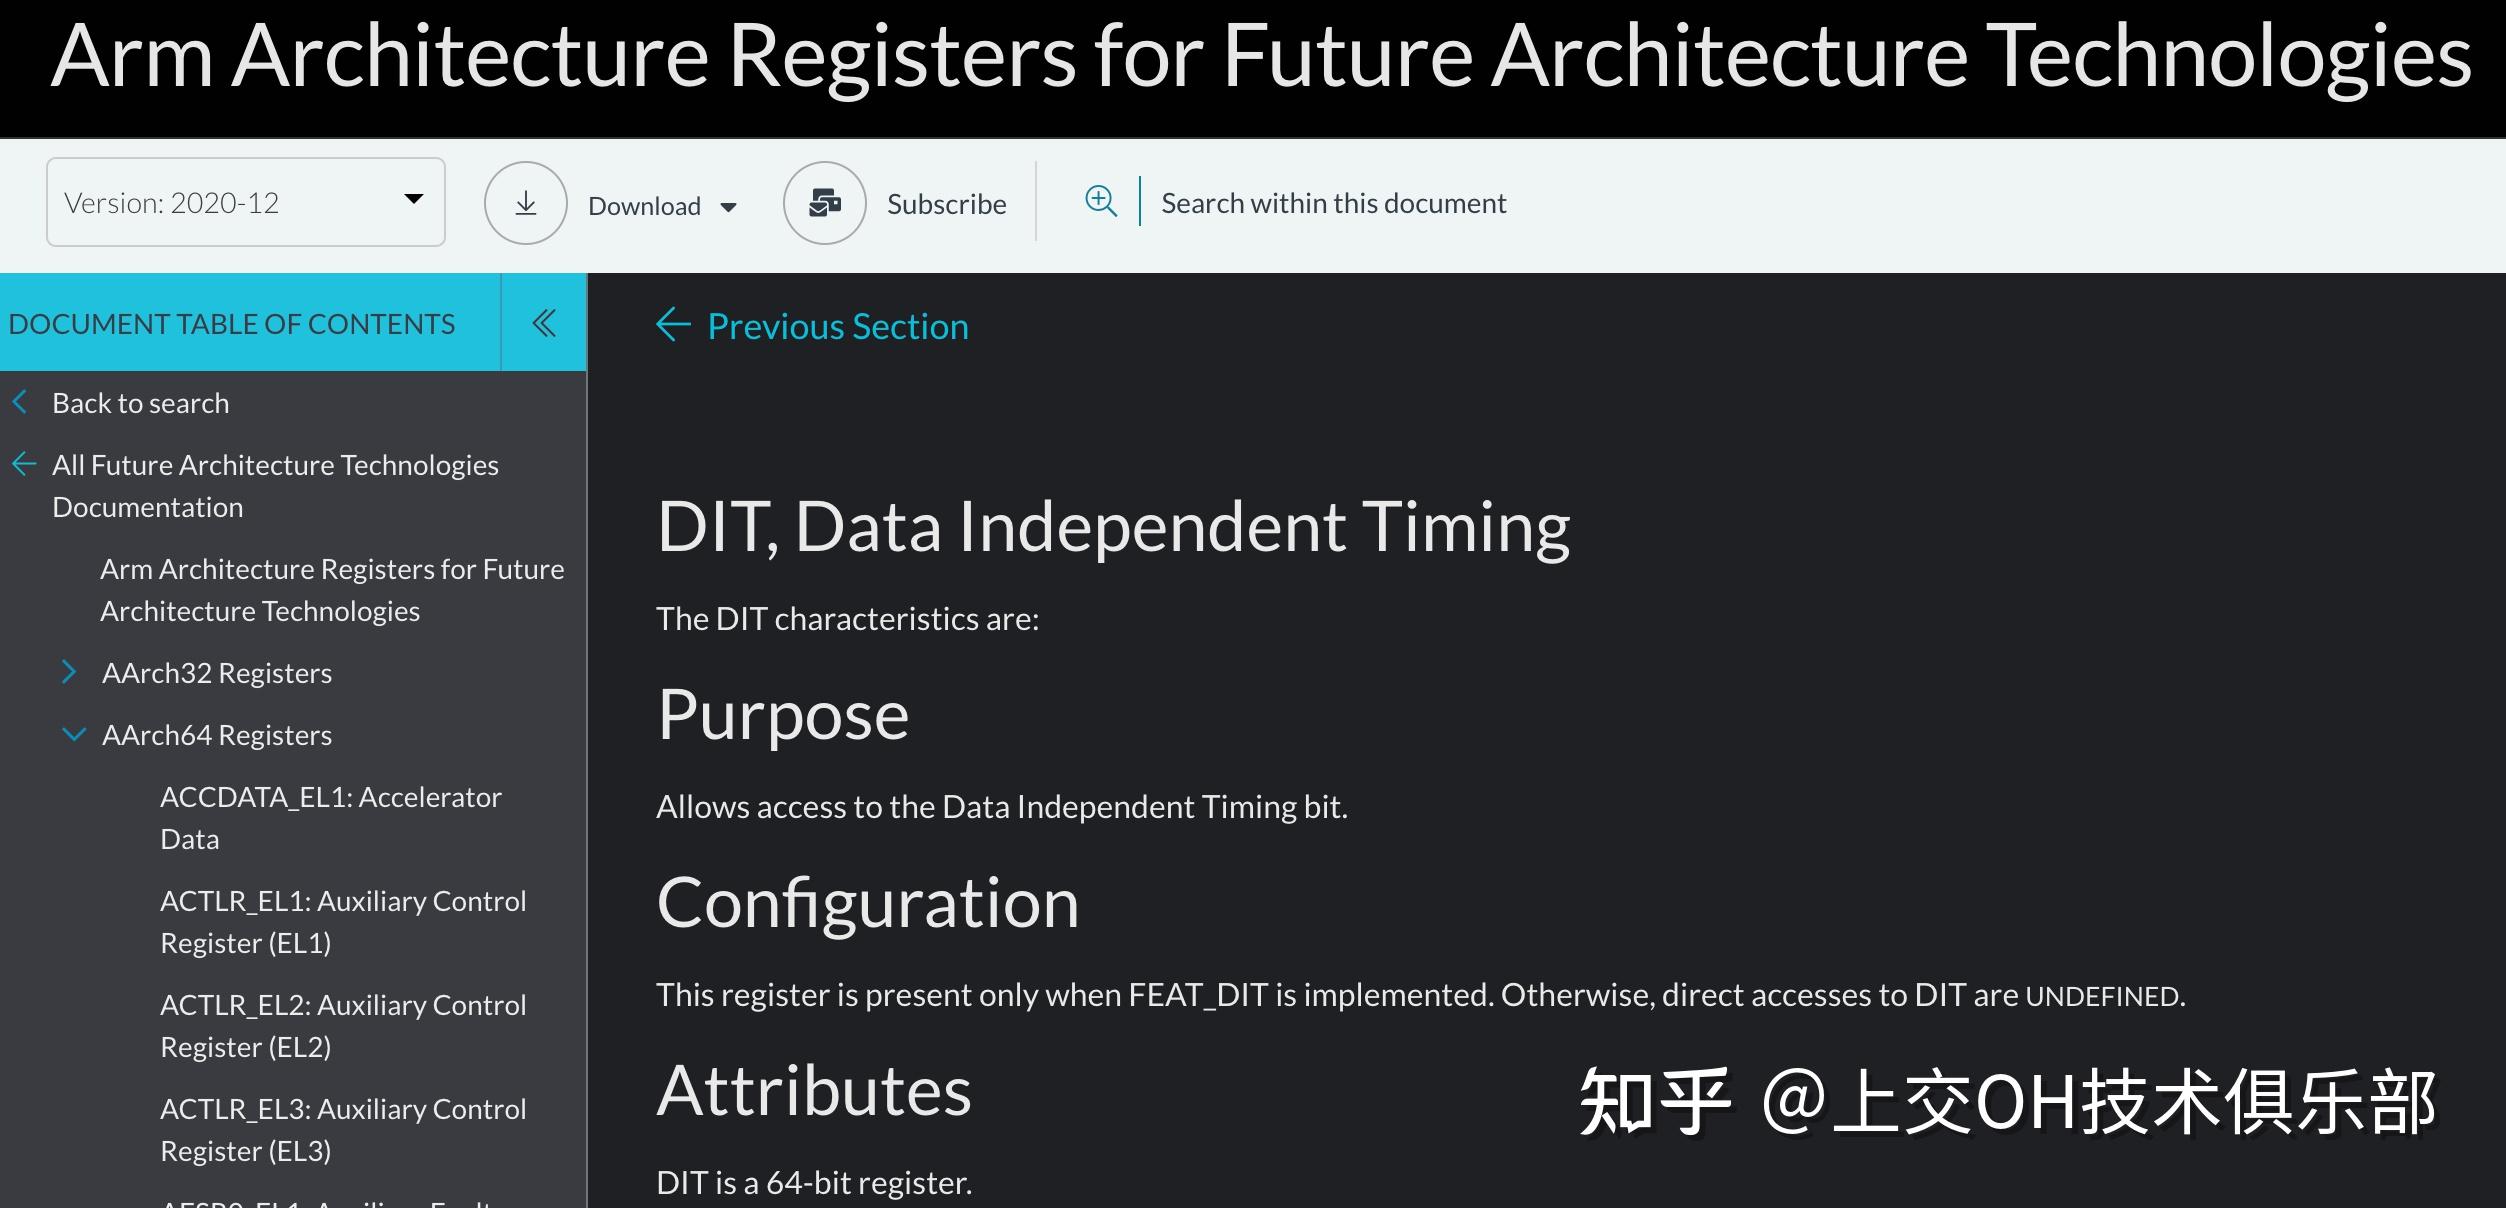The height and width of the screenshot is (1208, 2506).
Task: Click left arrow beside All Future Architecture
Action: tap(24, 464)
